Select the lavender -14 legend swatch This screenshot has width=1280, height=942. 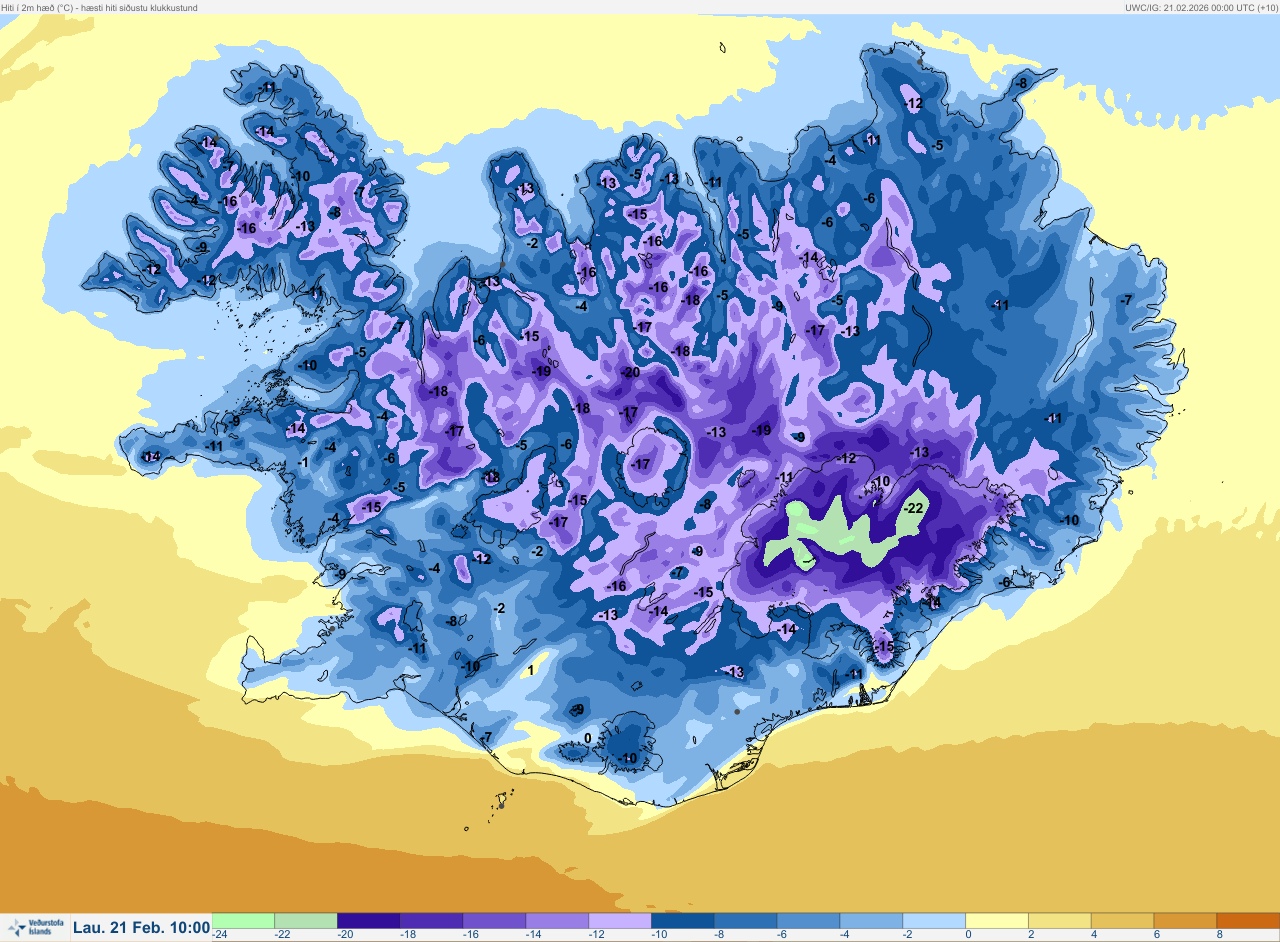pyautogui.click(x=557, y=920)
